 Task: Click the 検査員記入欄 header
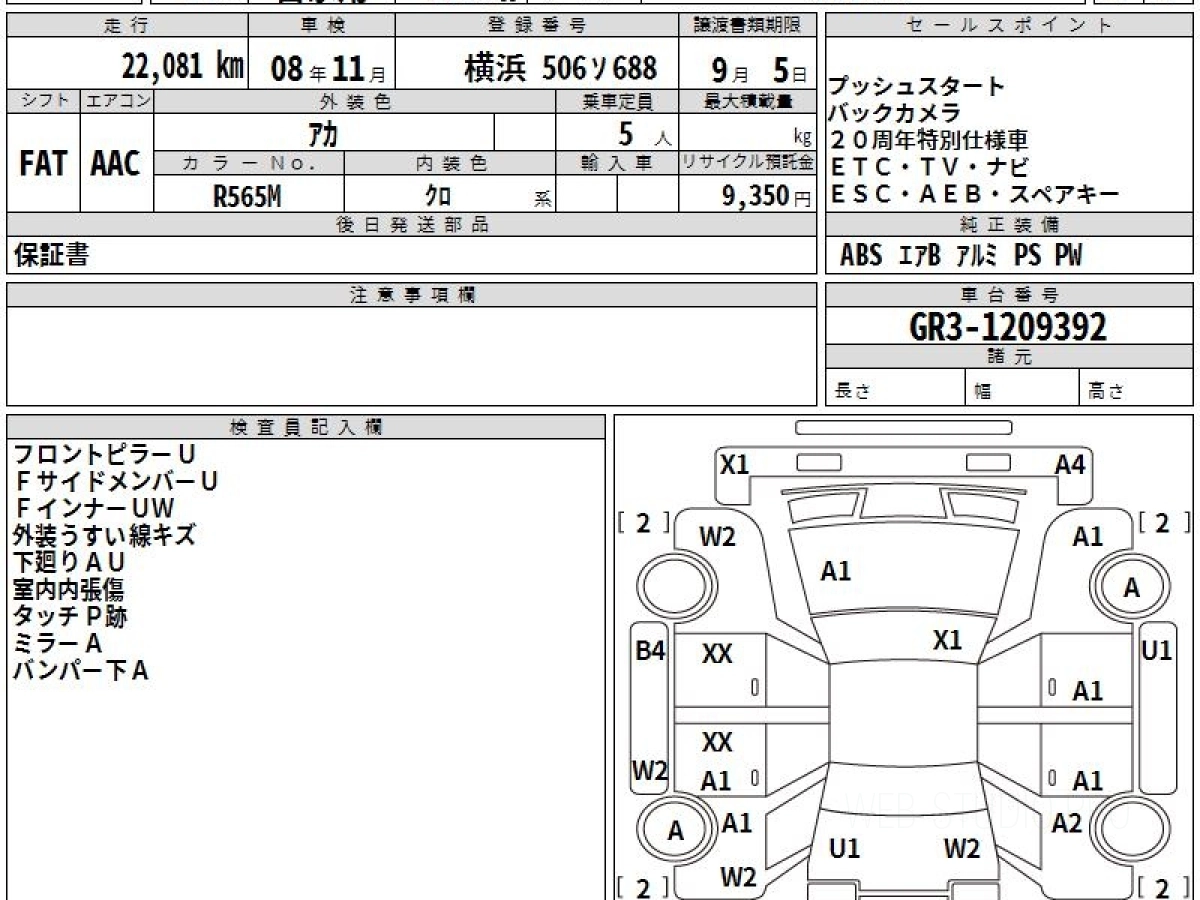pyautogui.click(x=306, y=427)
